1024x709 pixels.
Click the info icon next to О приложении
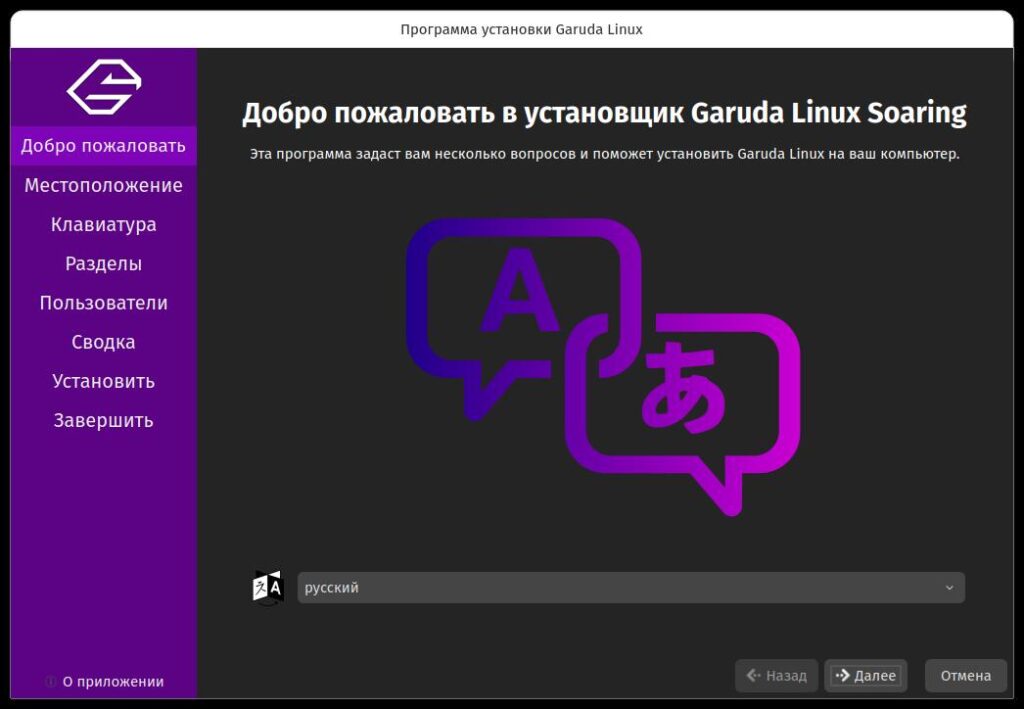point(50,682)
